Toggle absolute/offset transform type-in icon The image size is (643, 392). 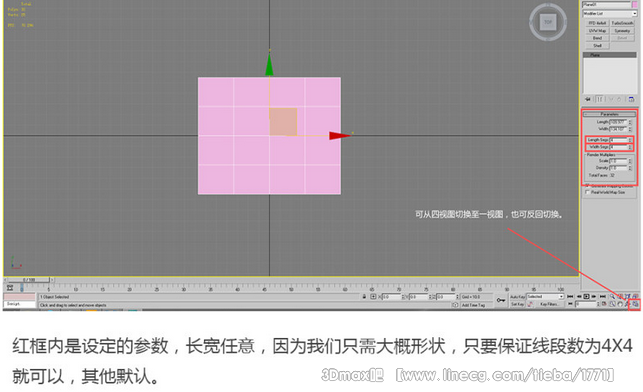pyautogui.click(x=373, y=296)
